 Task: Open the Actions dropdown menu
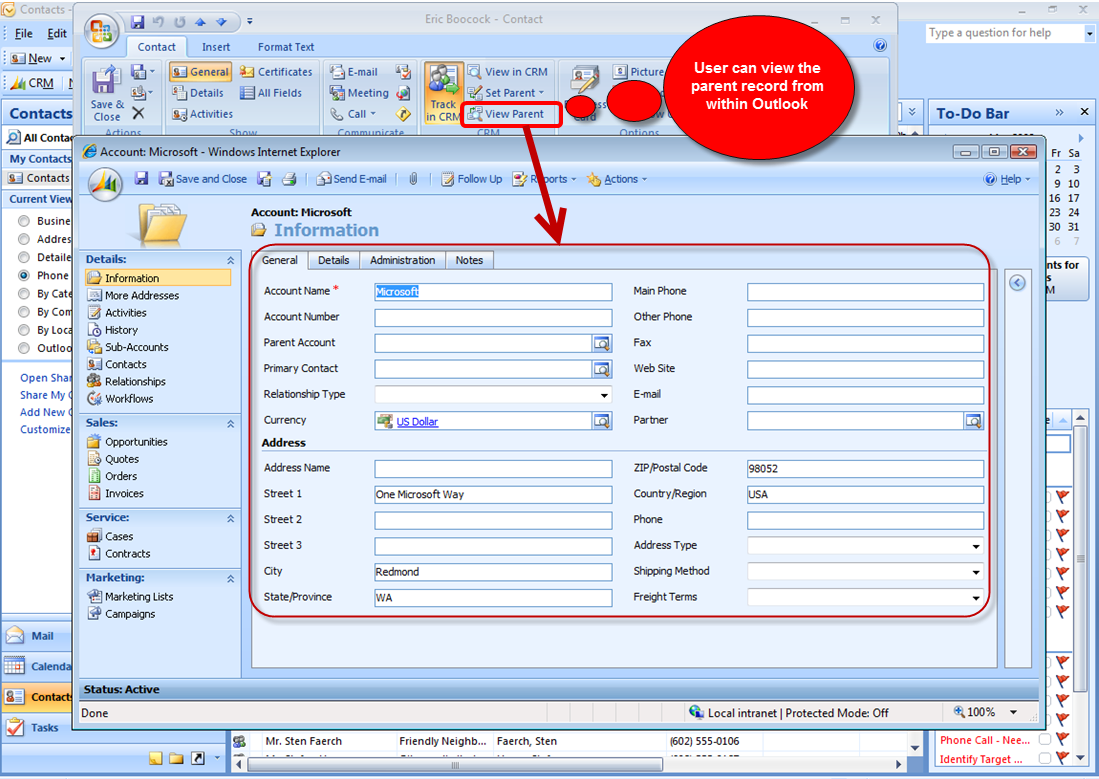(x=617, y=179)
